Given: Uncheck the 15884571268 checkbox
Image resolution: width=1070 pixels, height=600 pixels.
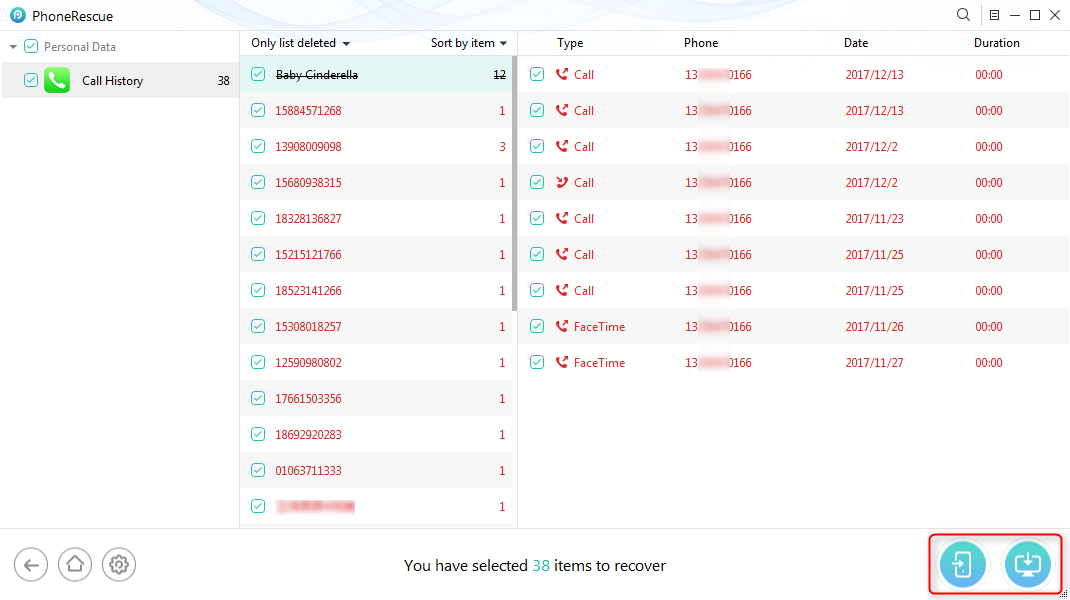Looking at the screenshot, I should 258,110.
